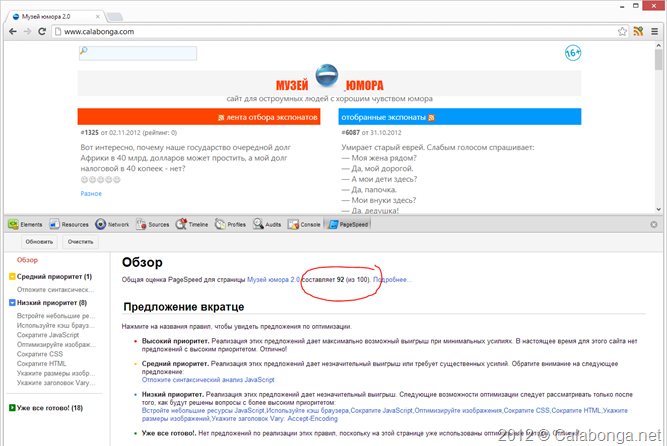Select Укажите размеры изобр... sidebar rule
This screenshot has width=667, height=446.
[x=56, y=373]
